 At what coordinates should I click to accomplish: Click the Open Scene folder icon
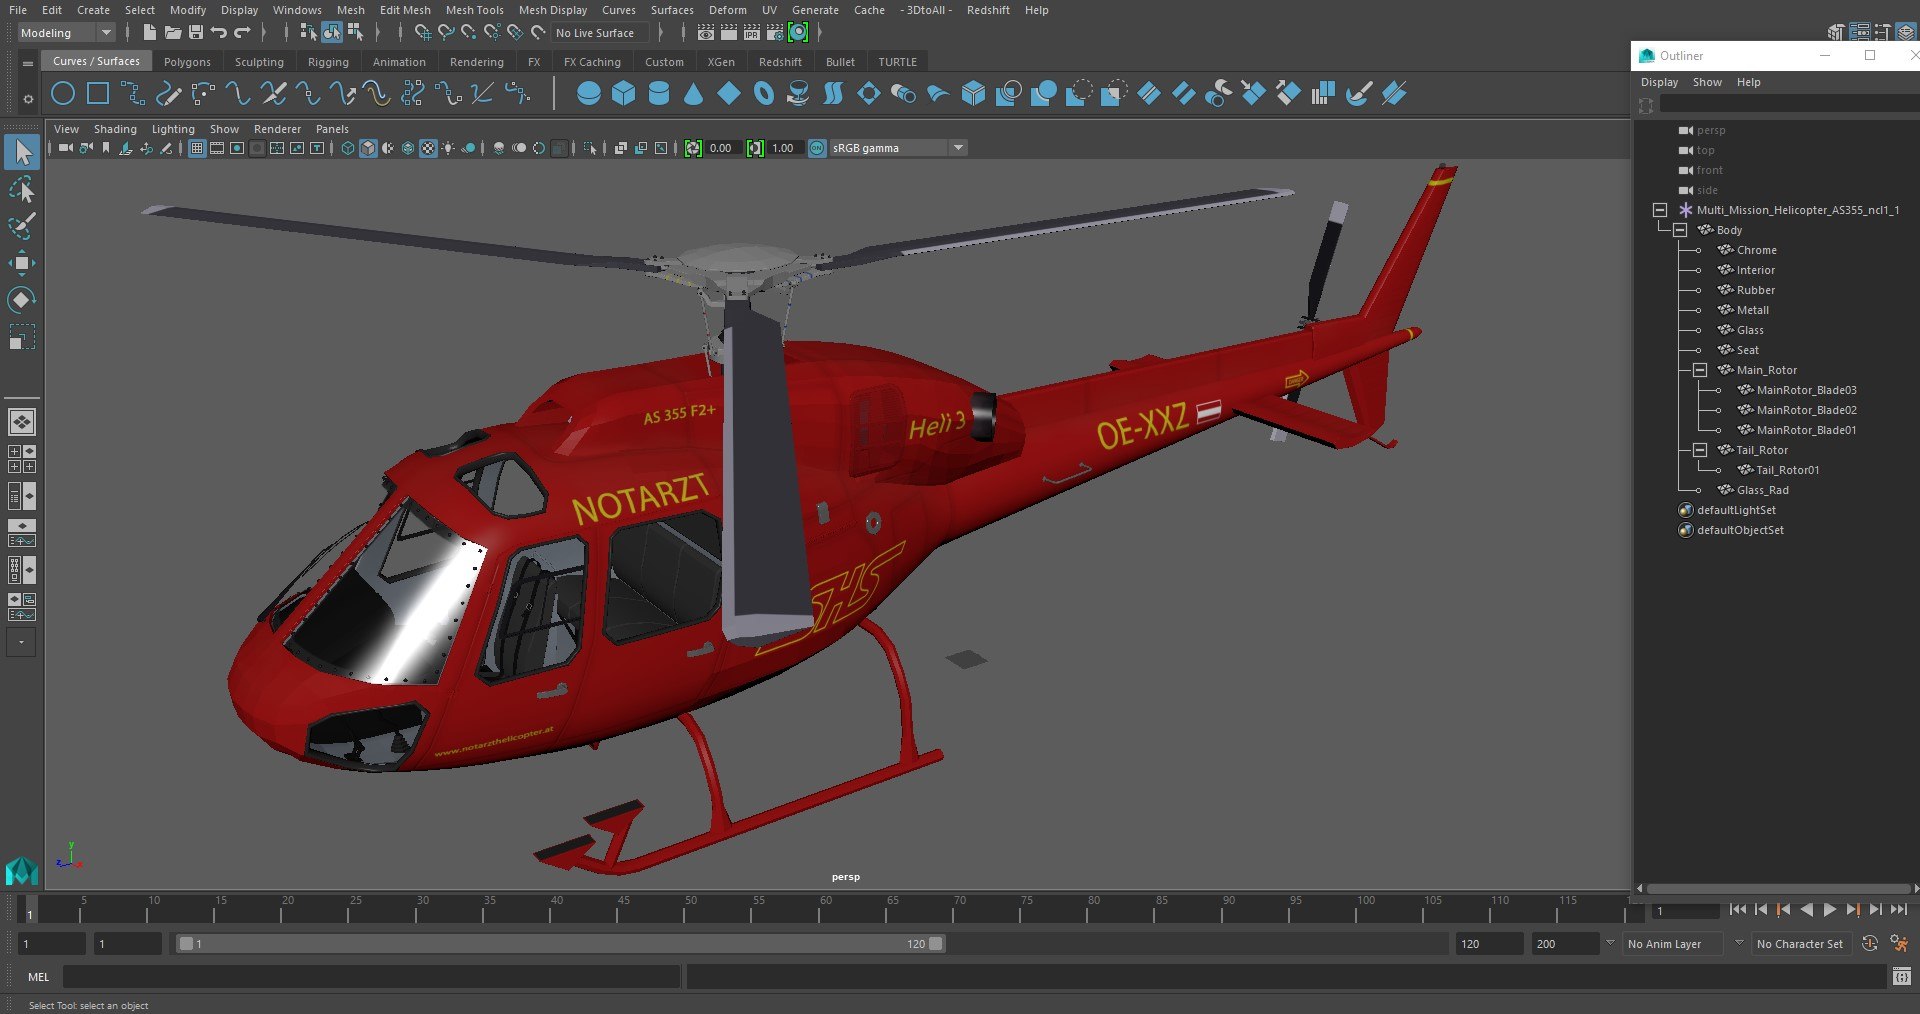point(172,33)
